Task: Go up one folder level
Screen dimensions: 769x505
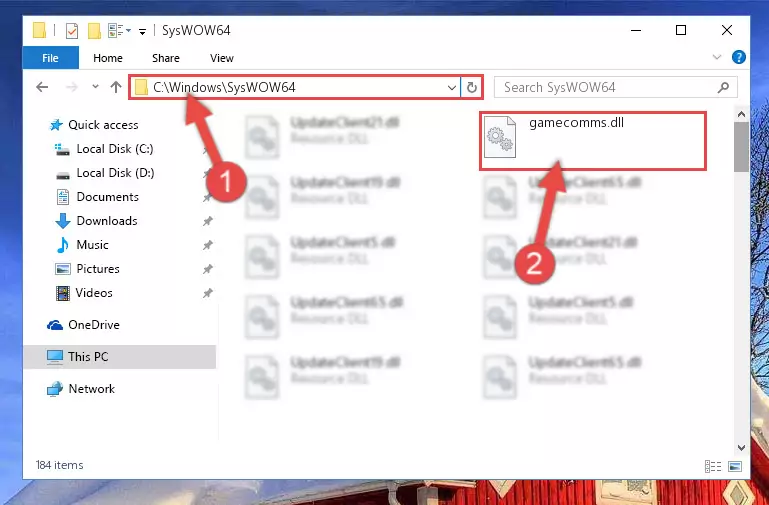Action: (x=116, y=87)
